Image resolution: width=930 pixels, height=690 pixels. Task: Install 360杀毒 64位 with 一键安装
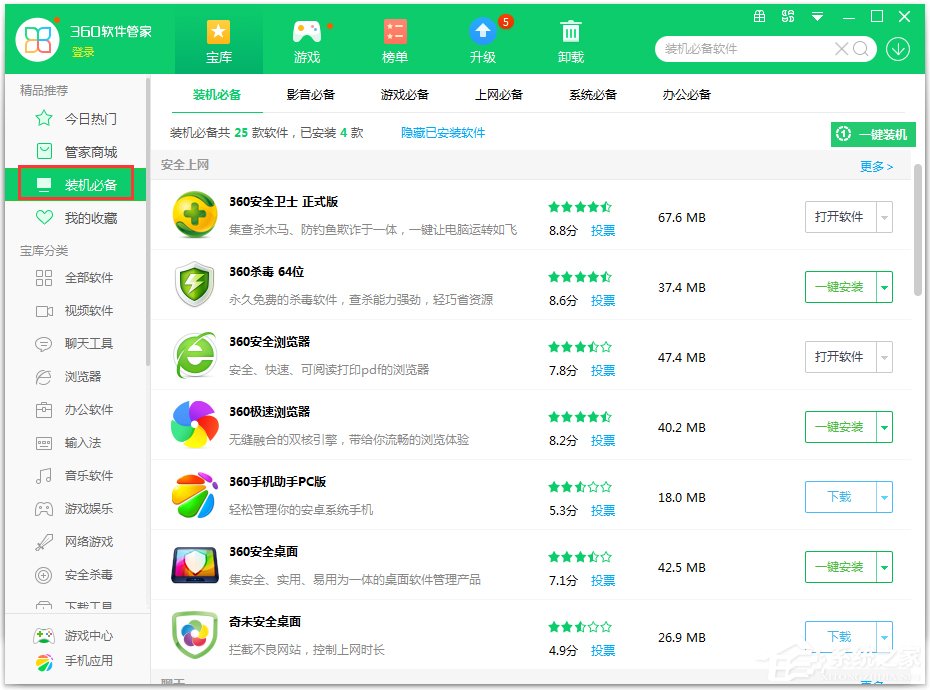[x=840, y=287]
